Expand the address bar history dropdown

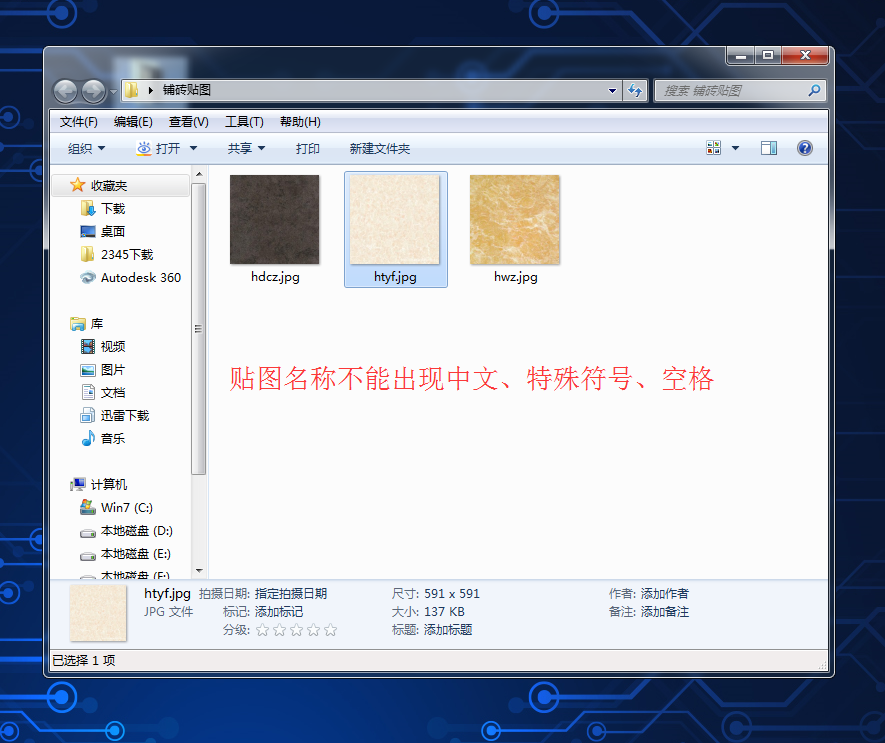[612, 90]
